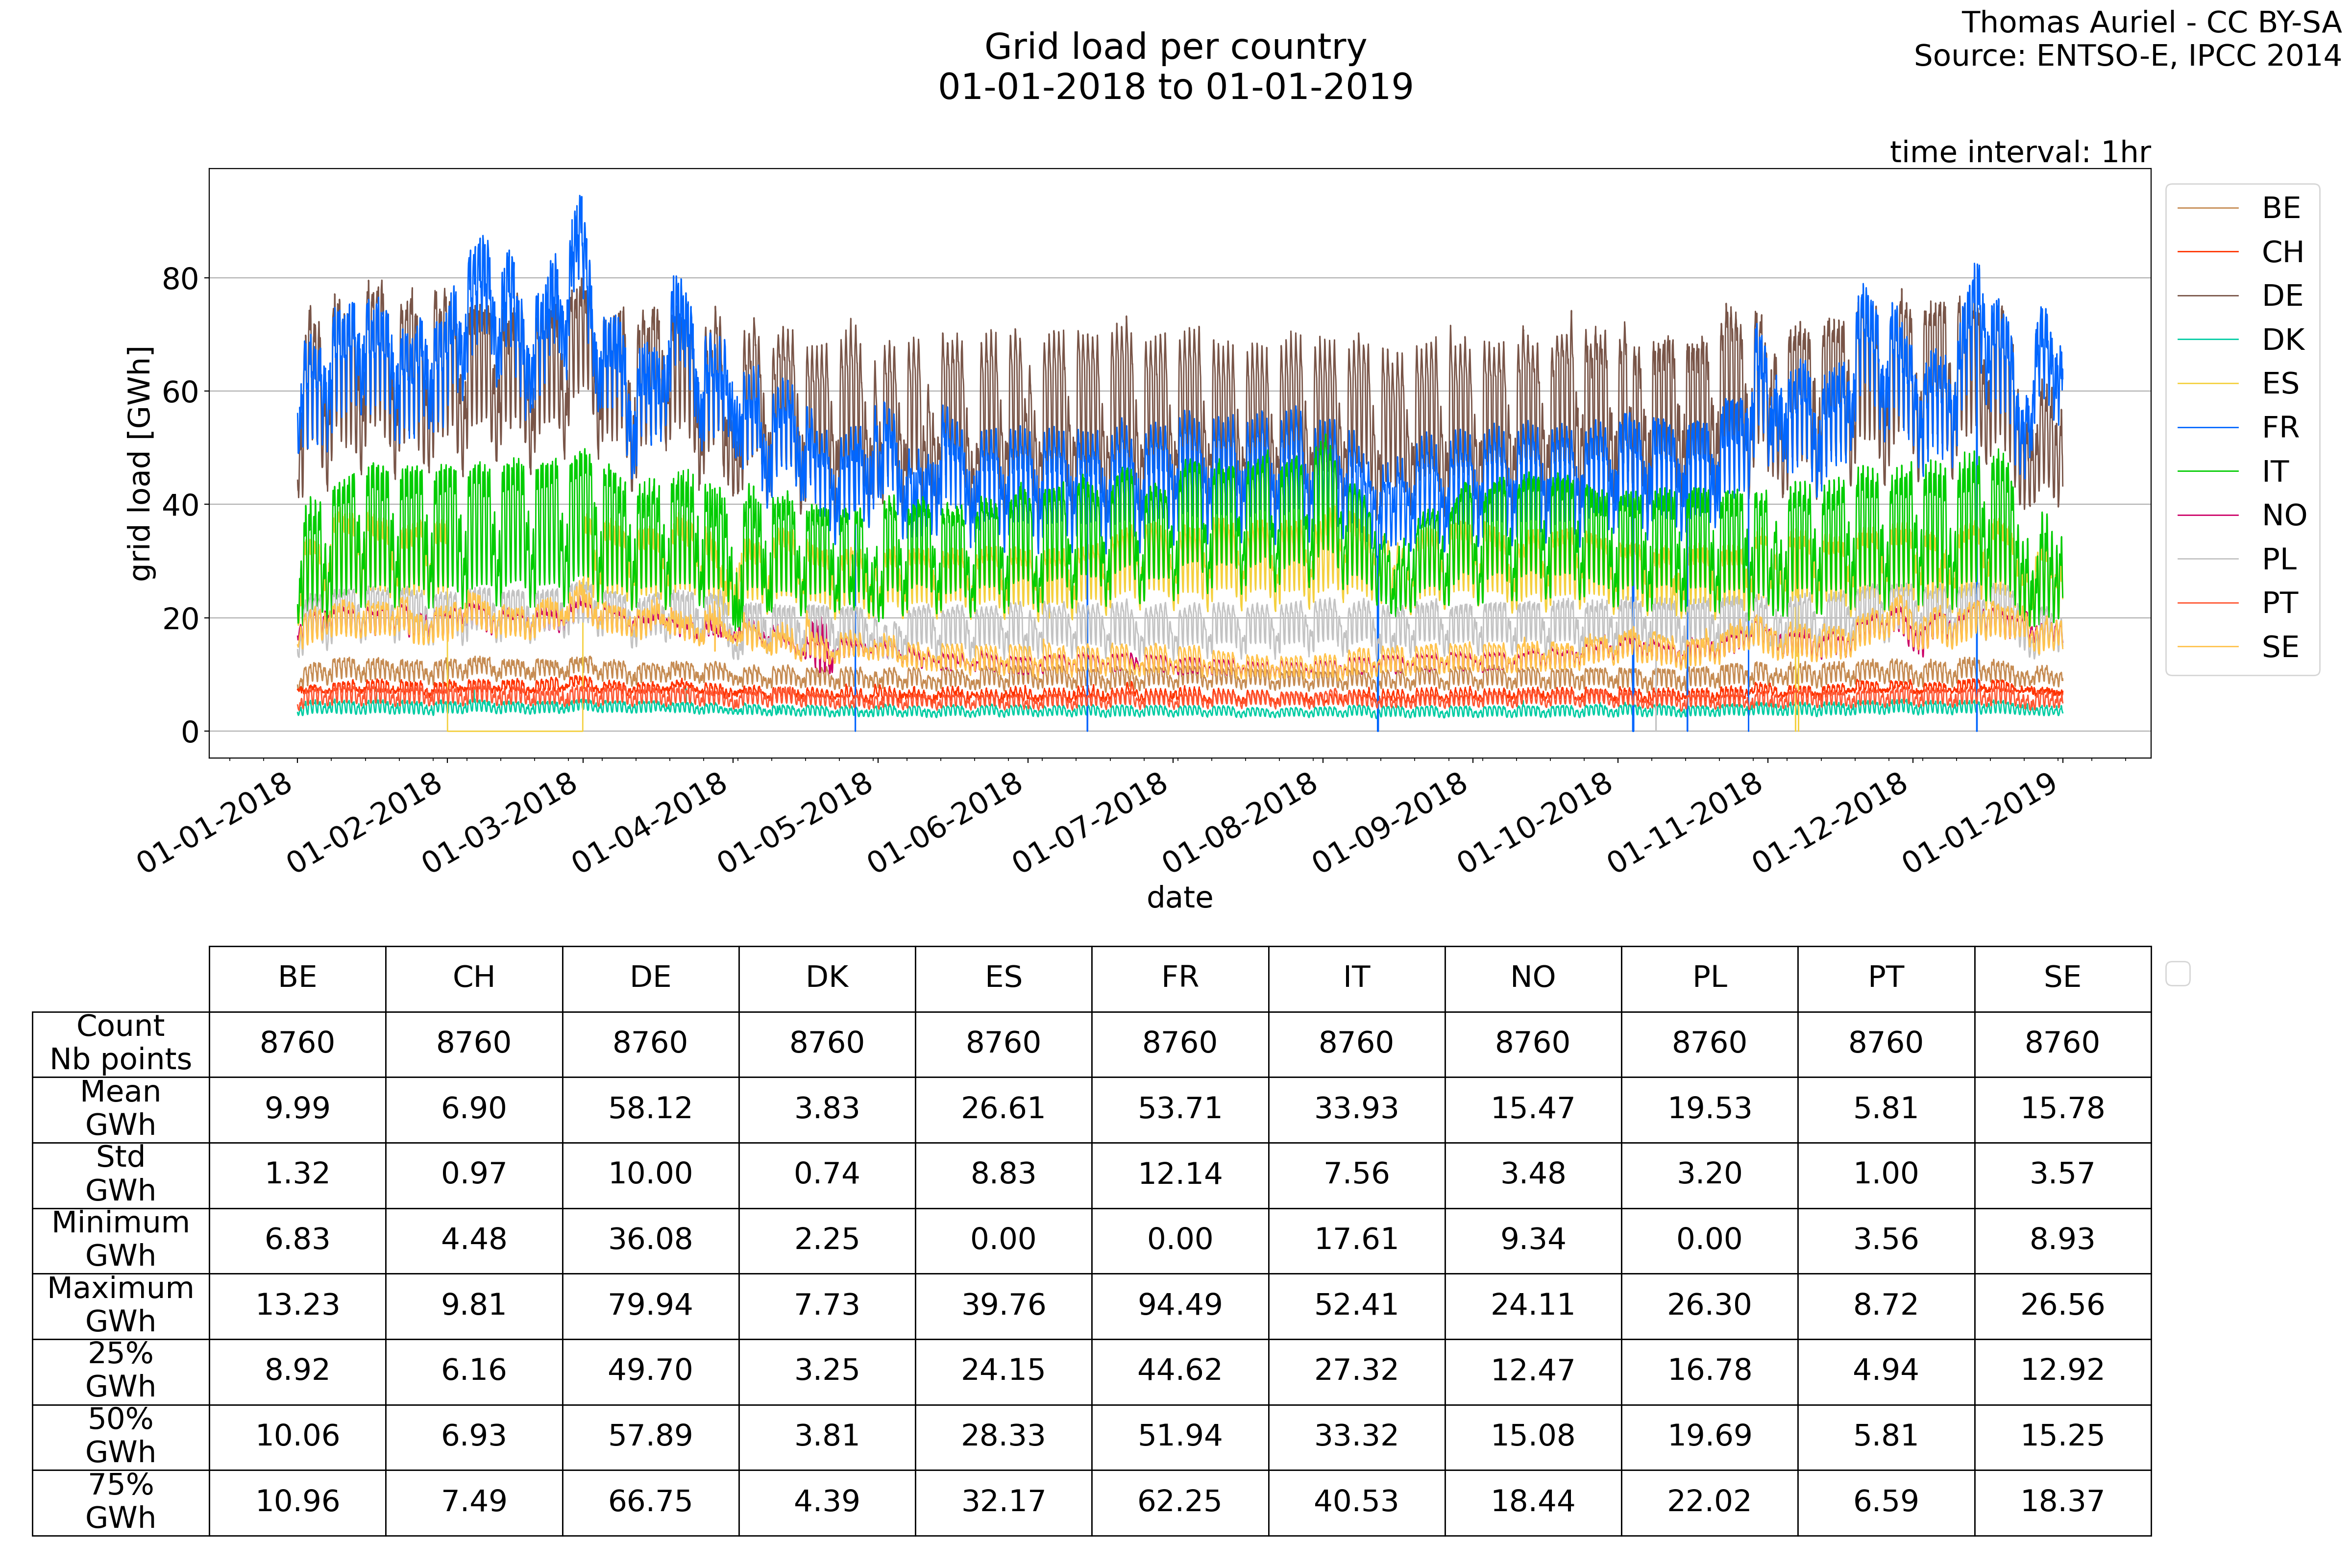Viewport: 2352px width, 1568px height.
Task: Click the PT 75% value 6.59
Action: pyautogui.click(x=1885, y=1500)
